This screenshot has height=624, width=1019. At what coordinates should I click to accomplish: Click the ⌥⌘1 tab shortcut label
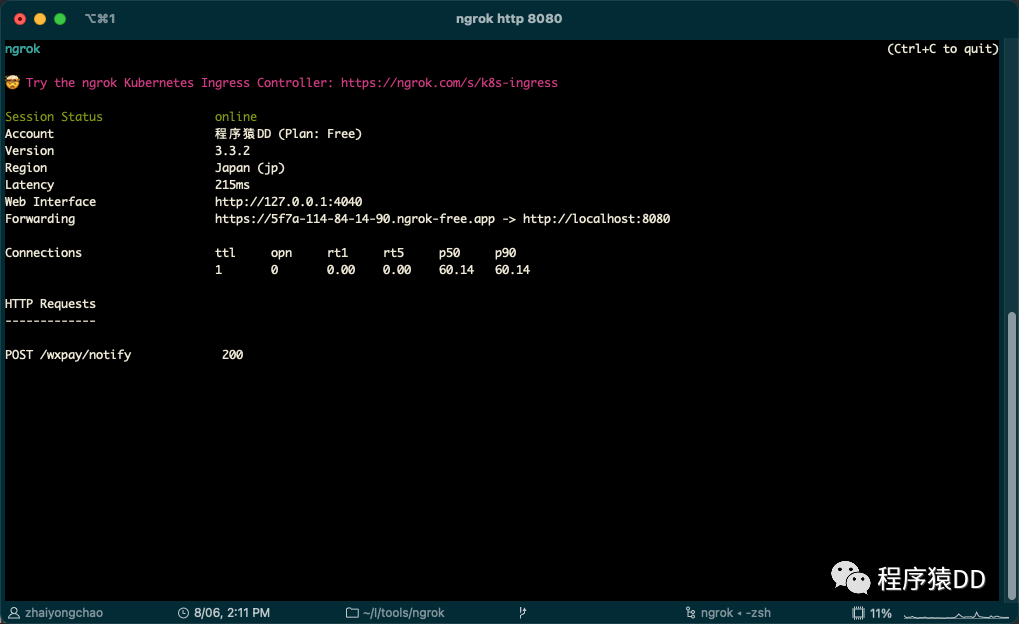[100, 19]
